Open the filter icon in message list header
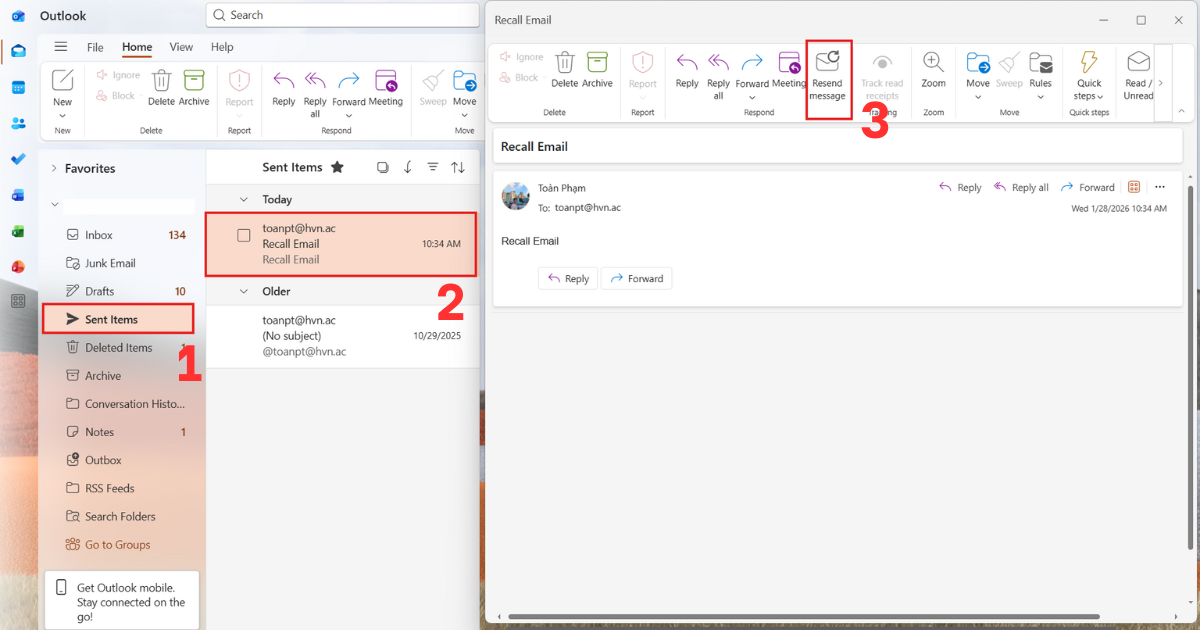This screenshot has height=630, width=1200. click(x=433, y=167)
